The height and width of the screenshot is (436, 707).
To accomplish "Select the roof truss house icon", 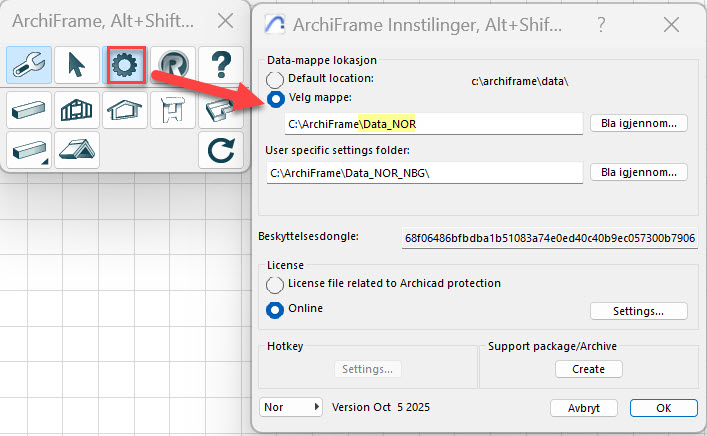I will tap(125, 109).
